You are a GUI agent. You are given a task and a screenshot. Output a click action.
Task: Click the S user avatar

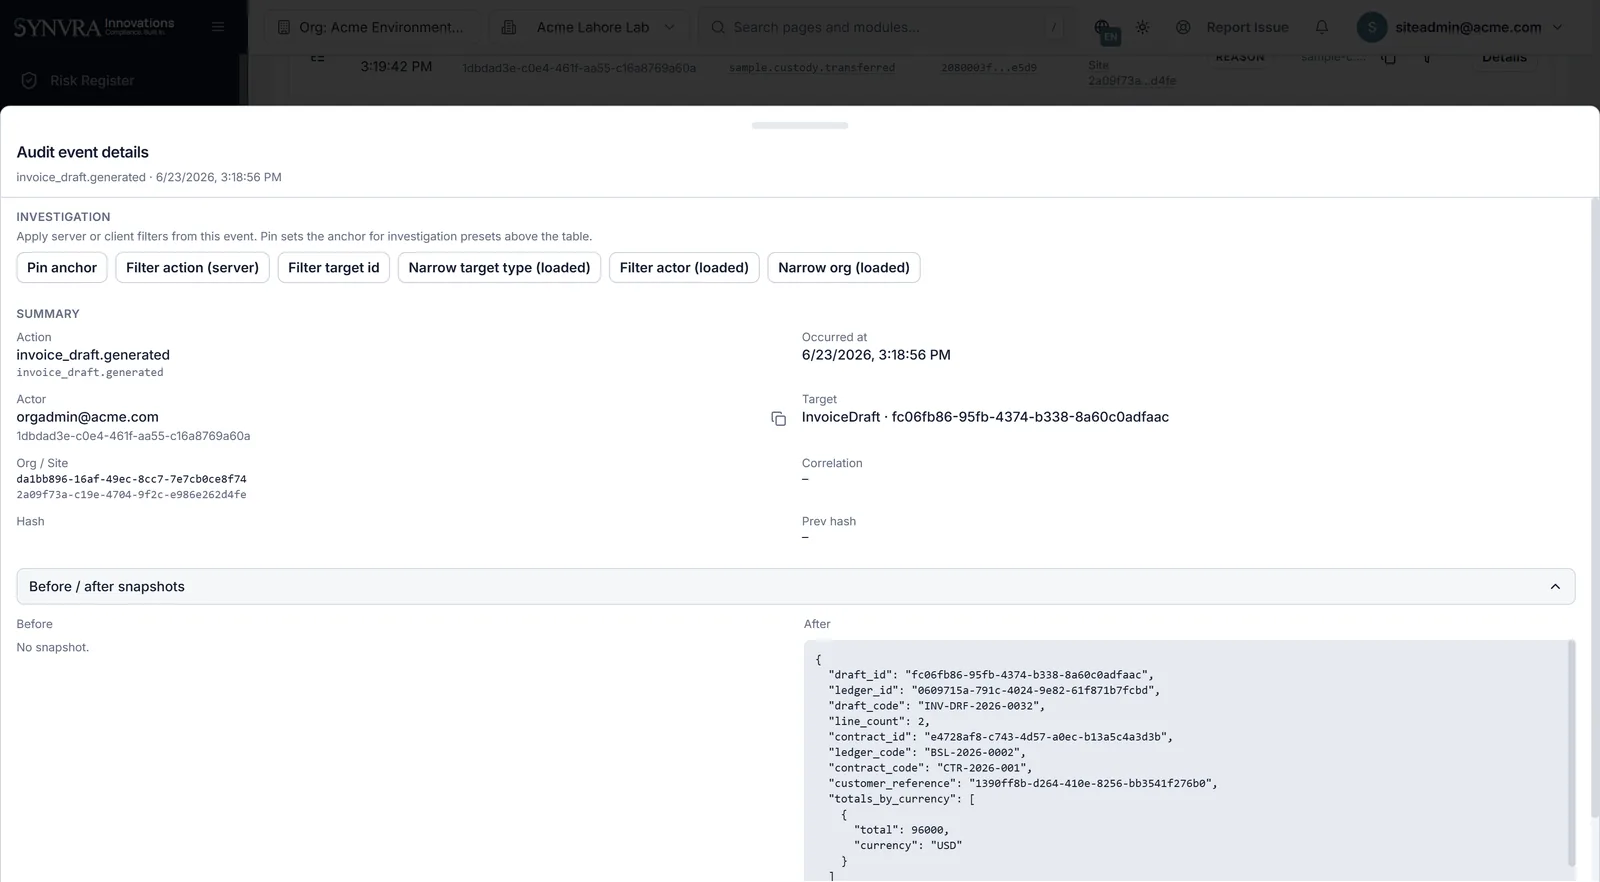click(1372, 27)
